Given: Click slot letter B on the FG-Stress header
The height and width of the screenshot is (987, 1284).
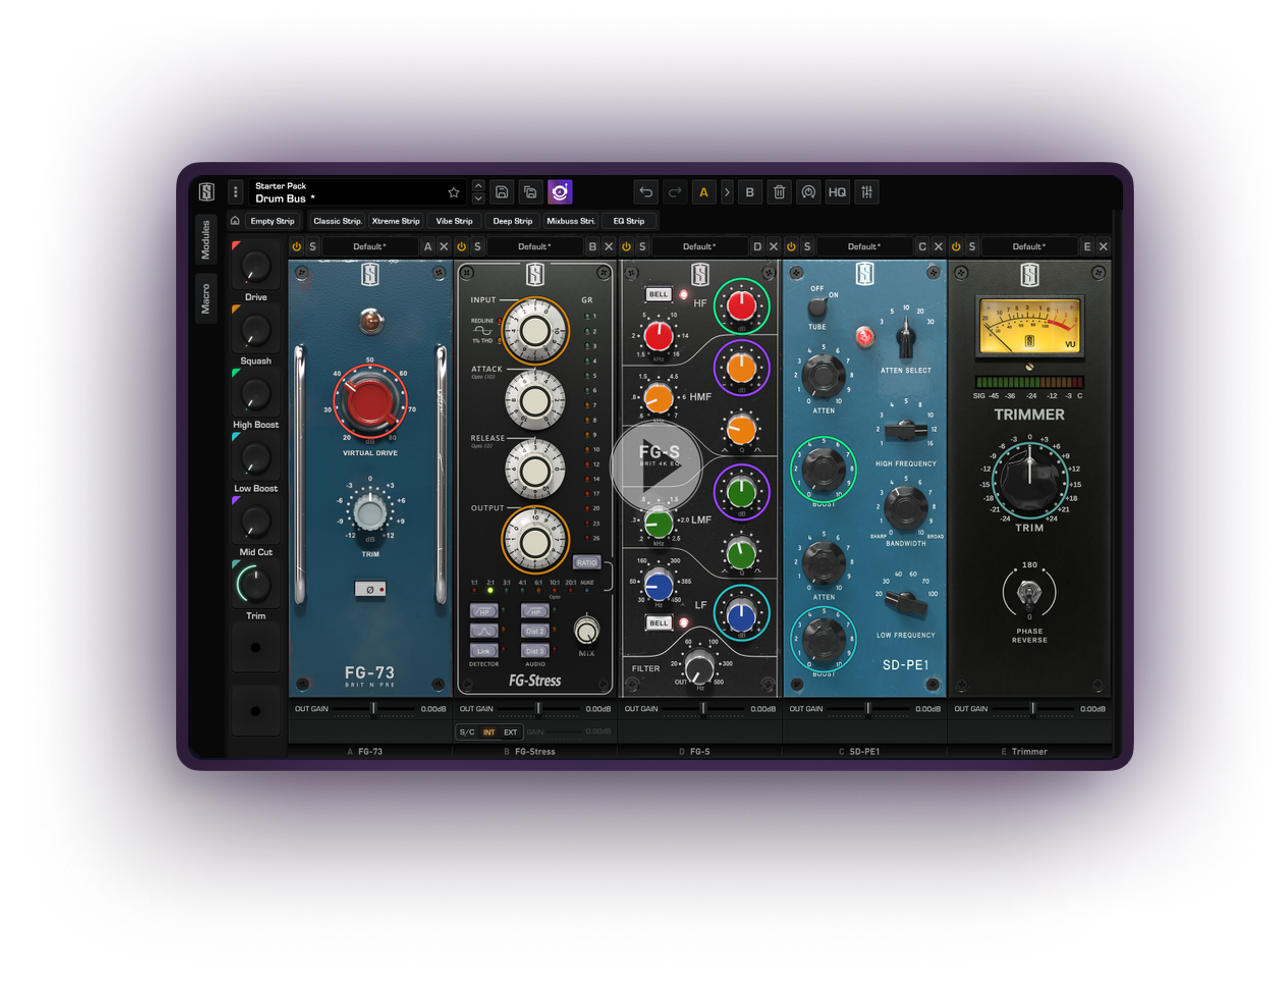Looking at the screenshot, I should 593,247.
